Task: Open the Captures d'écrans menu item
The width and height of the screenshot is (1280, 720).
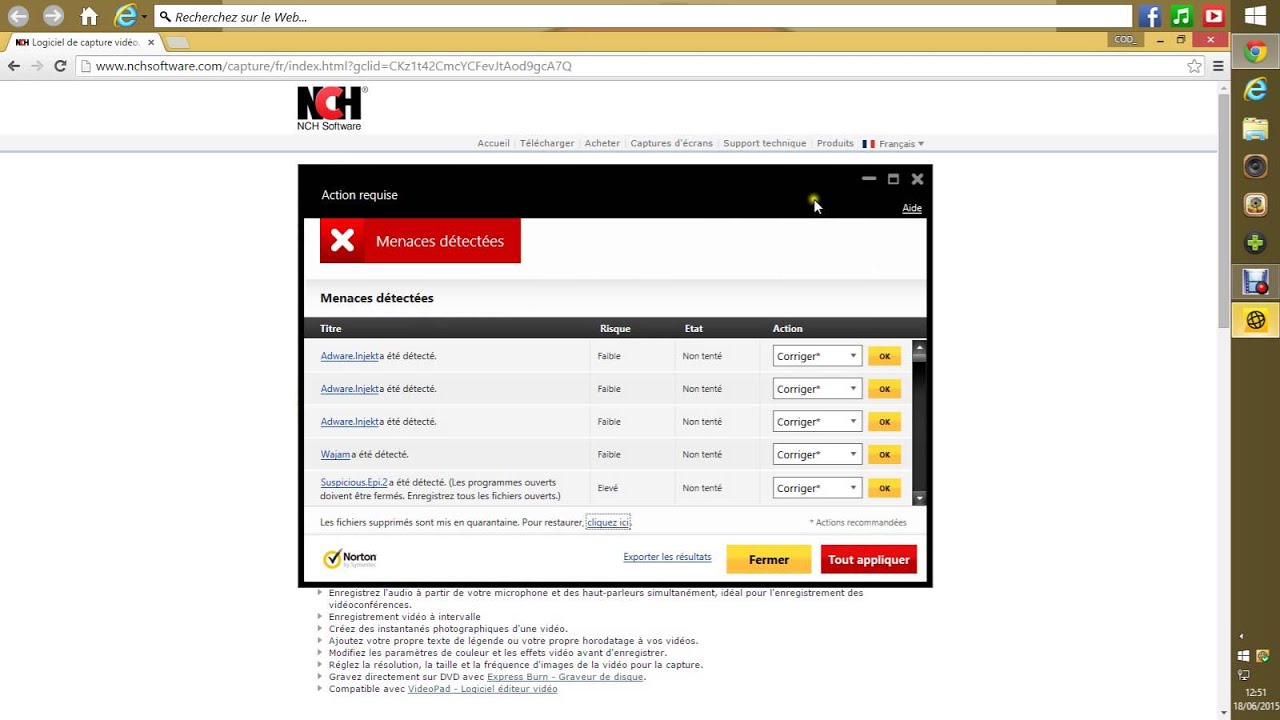Action: (x=672, y=143)
